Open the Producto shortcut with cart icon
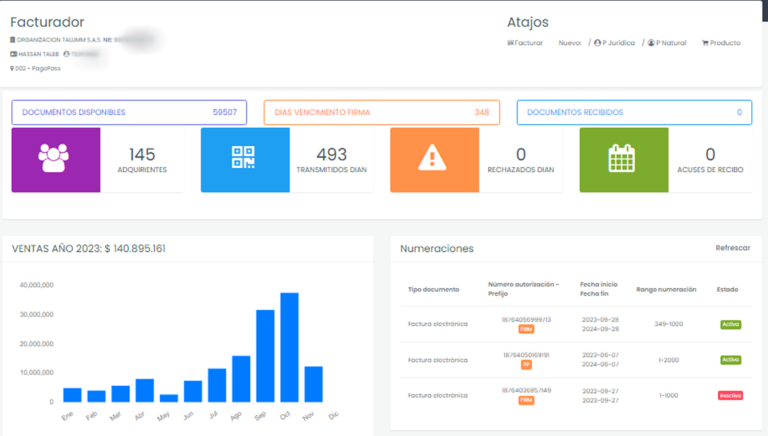The image size is (768, 436). coord(721,43)
